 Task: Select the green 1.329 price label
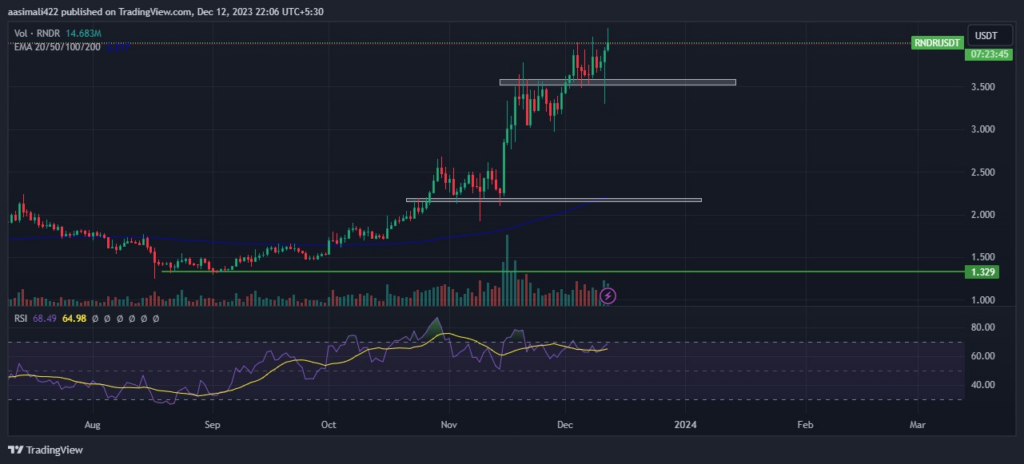point(982,272)
